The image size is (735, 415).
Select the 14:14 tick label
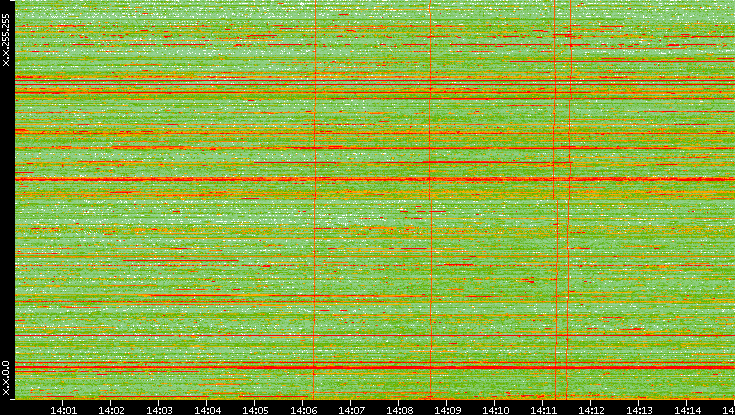coord(687,410)
